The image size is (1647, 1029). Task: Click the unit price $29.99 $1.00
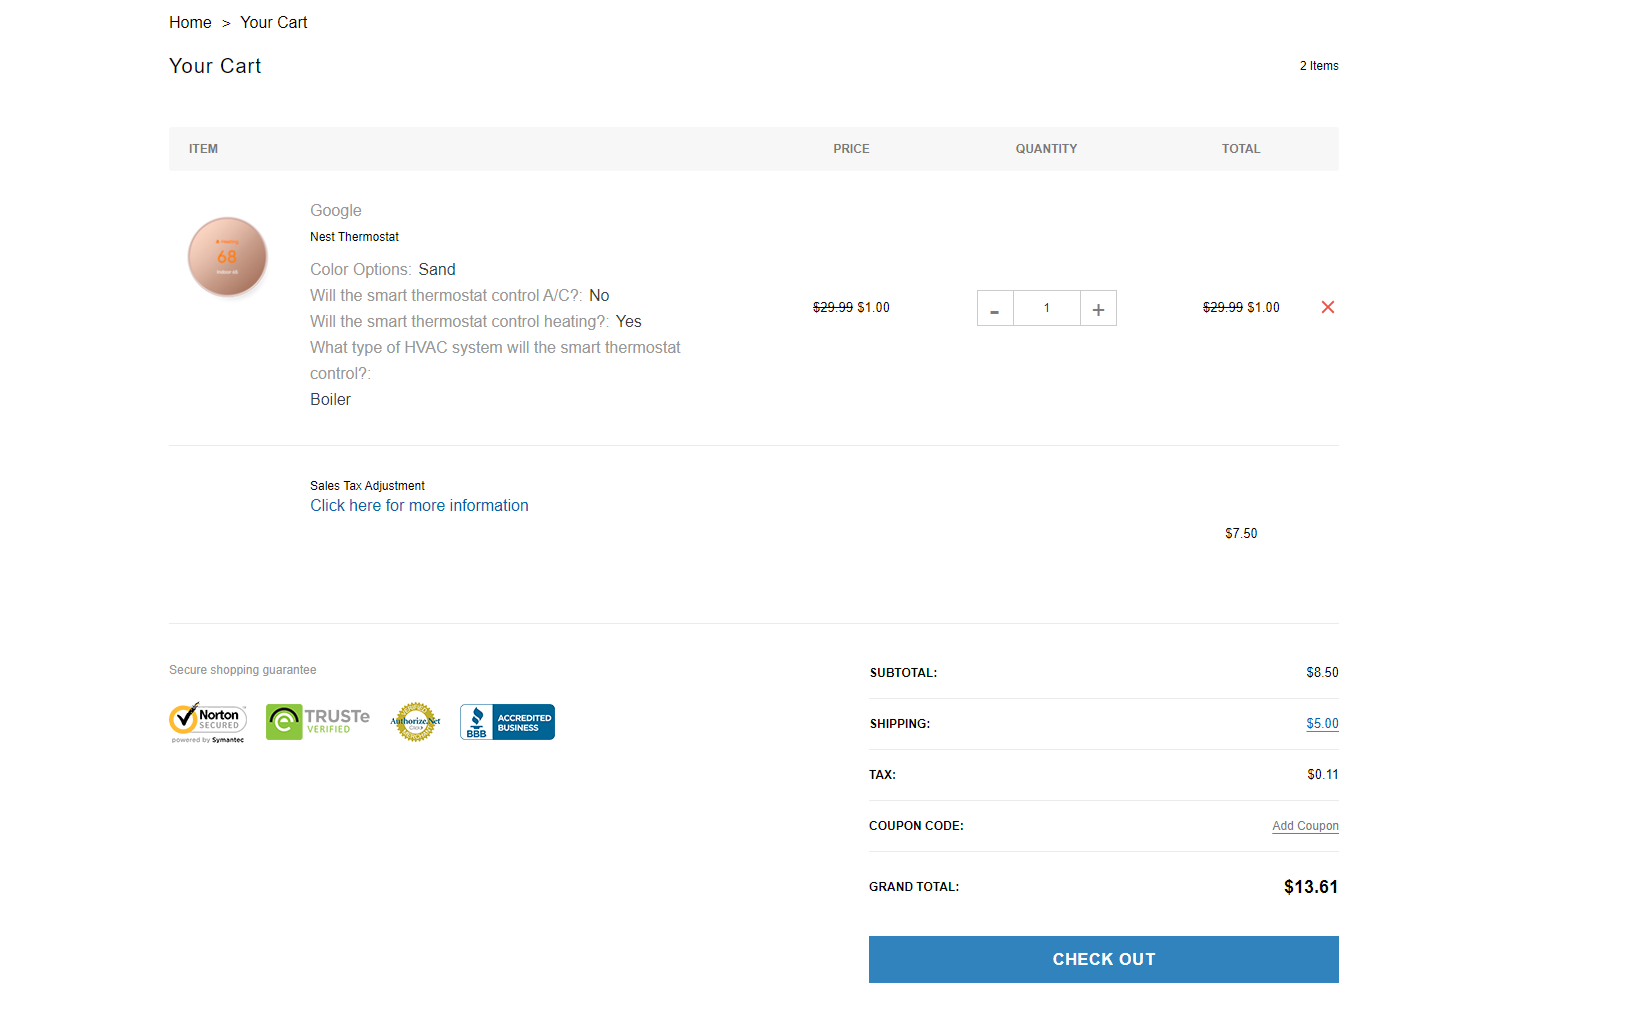(851, 308)
